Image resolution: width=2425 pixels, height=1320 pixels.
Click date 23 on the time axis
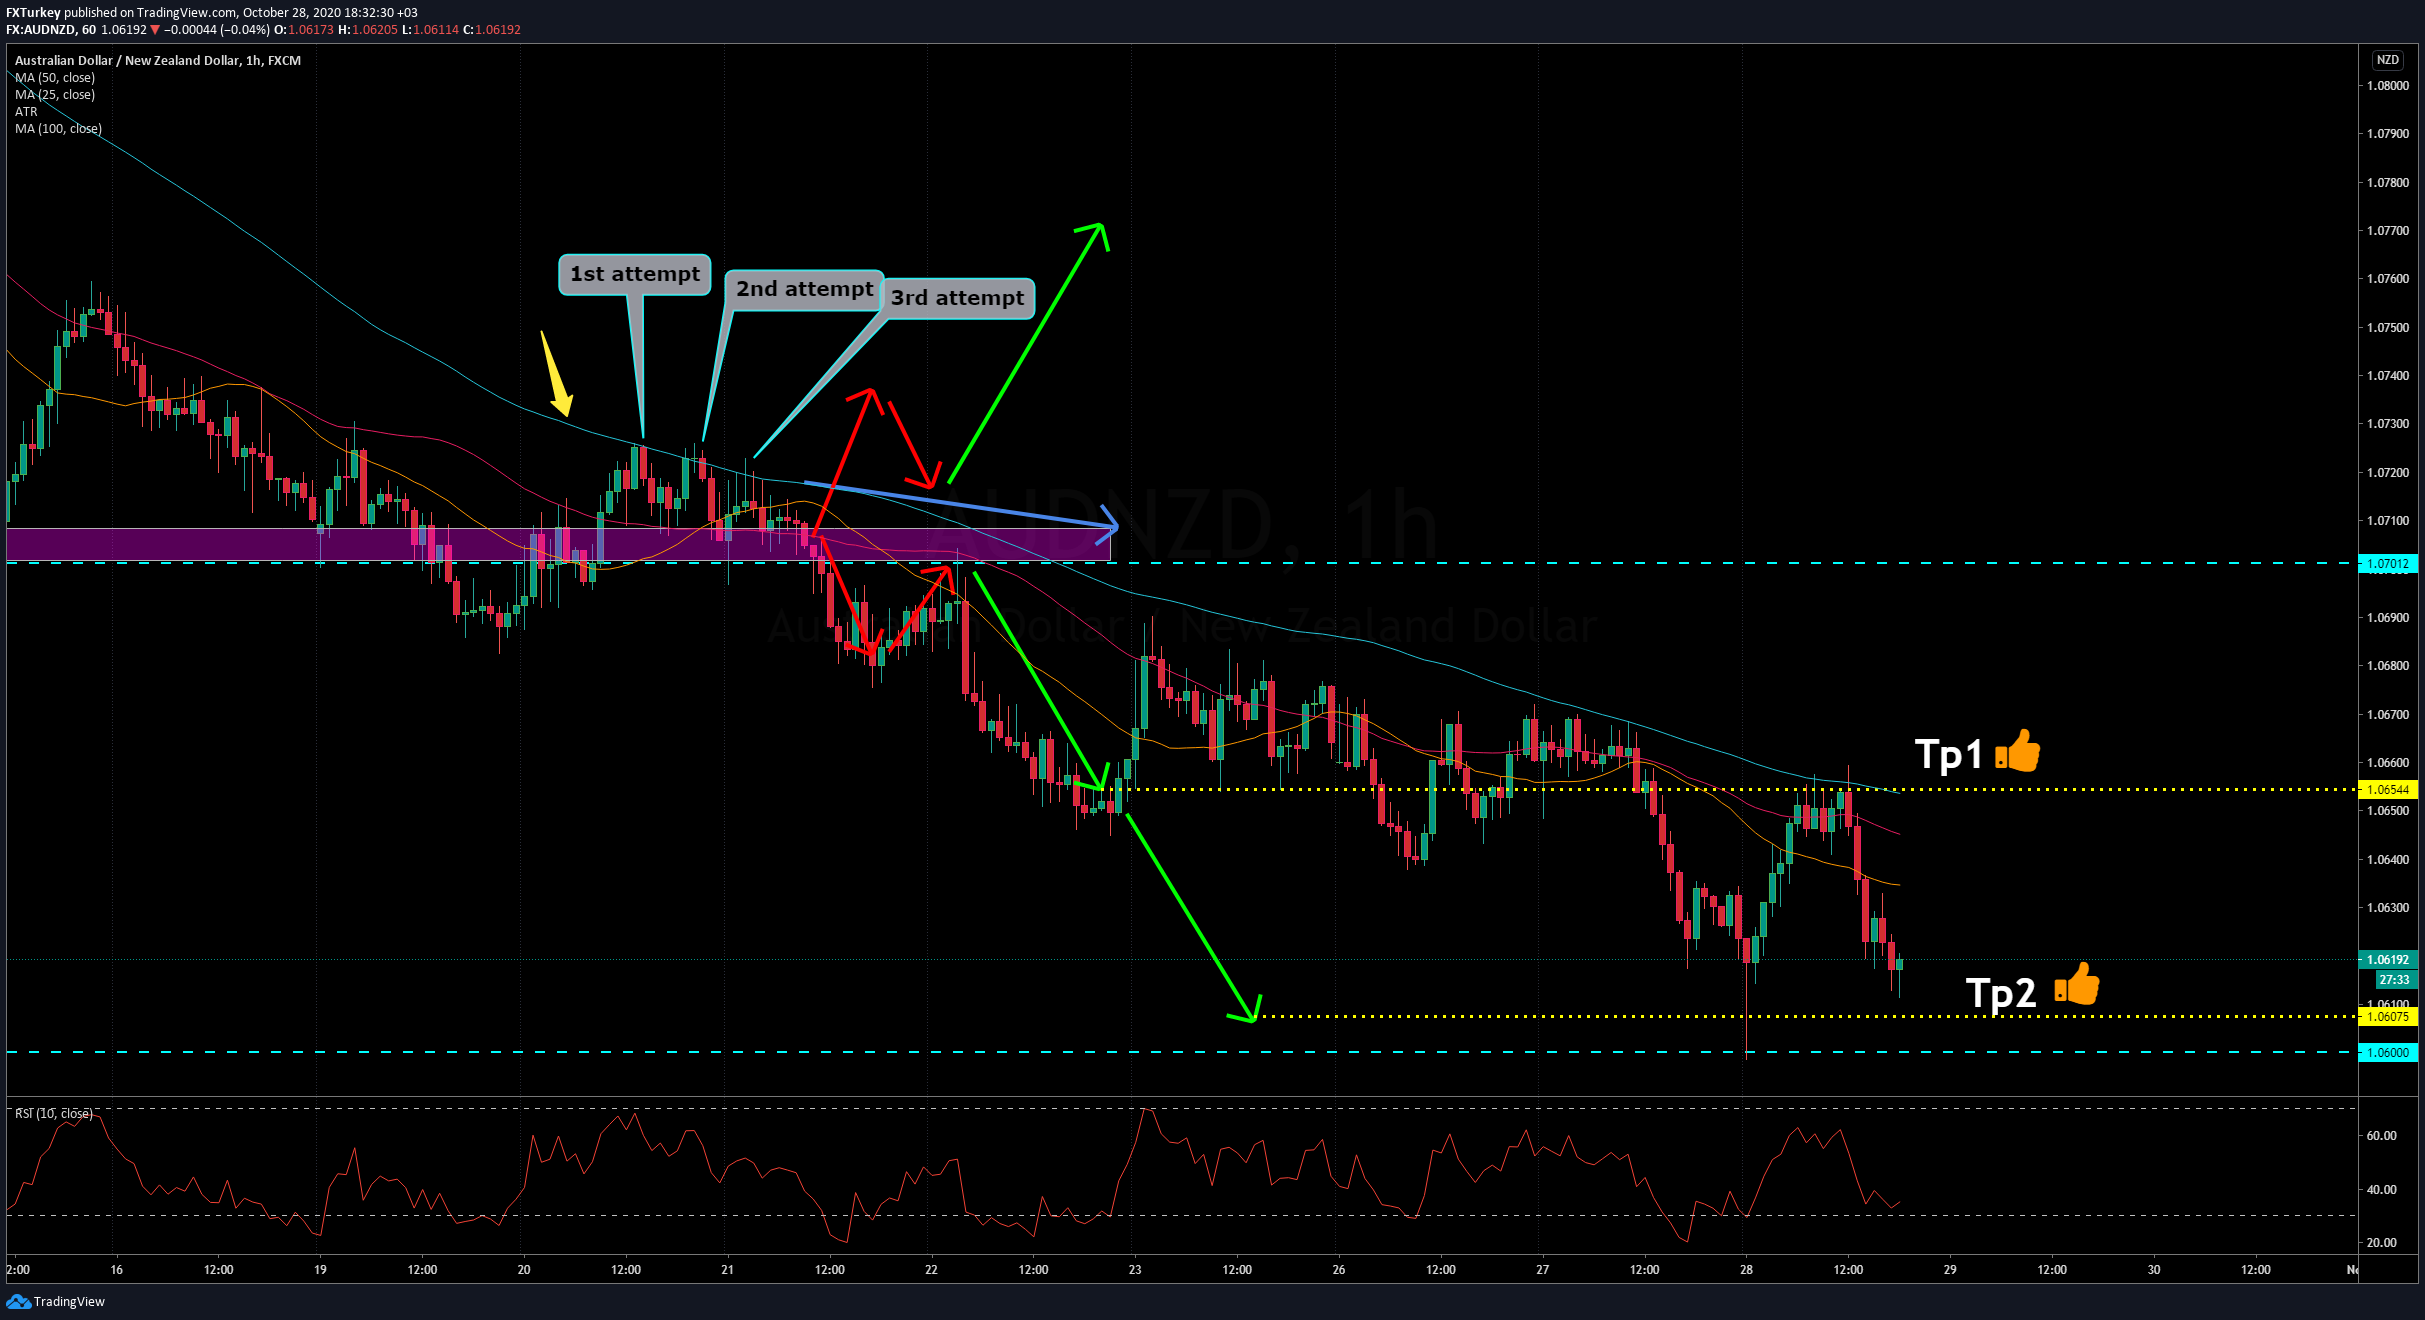1135,1269
